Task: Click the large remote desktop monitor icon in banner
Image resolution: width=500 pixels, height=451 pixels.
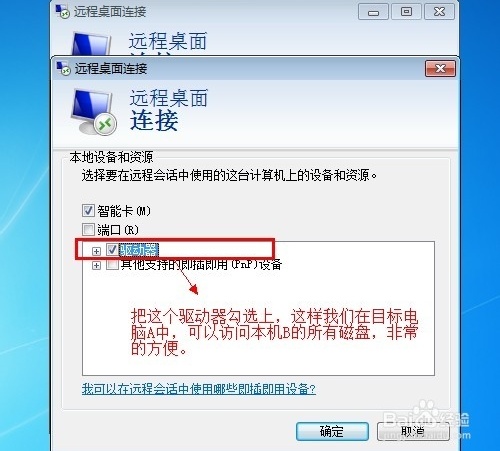Action: point(94,112)
